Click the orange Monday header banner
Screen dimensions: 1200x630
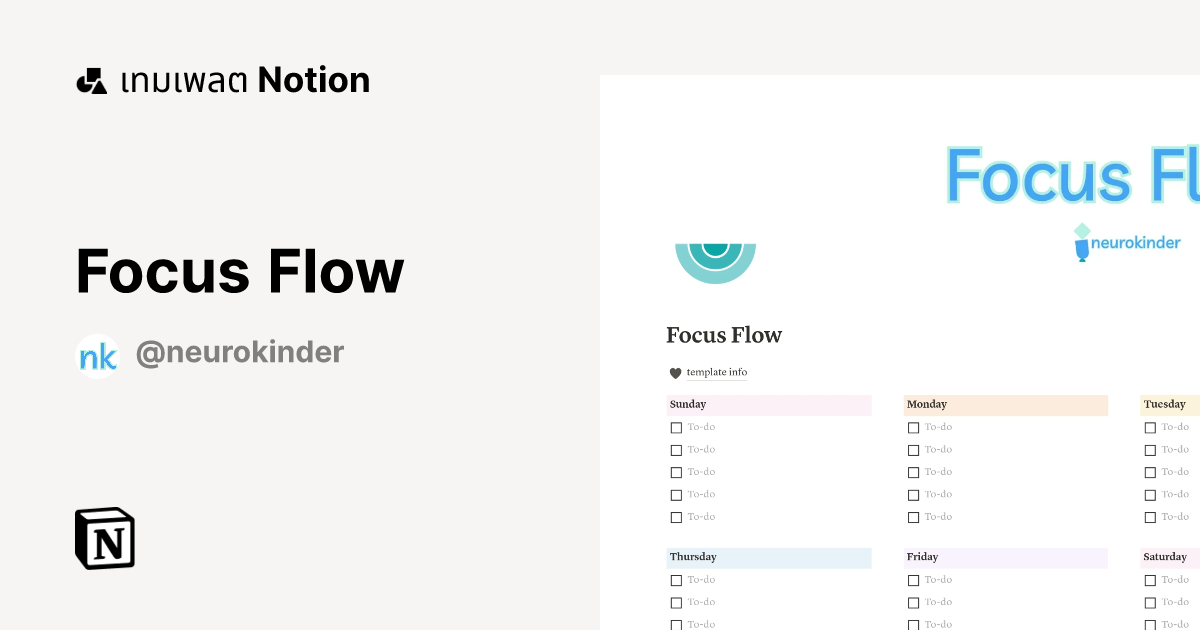1005,404
